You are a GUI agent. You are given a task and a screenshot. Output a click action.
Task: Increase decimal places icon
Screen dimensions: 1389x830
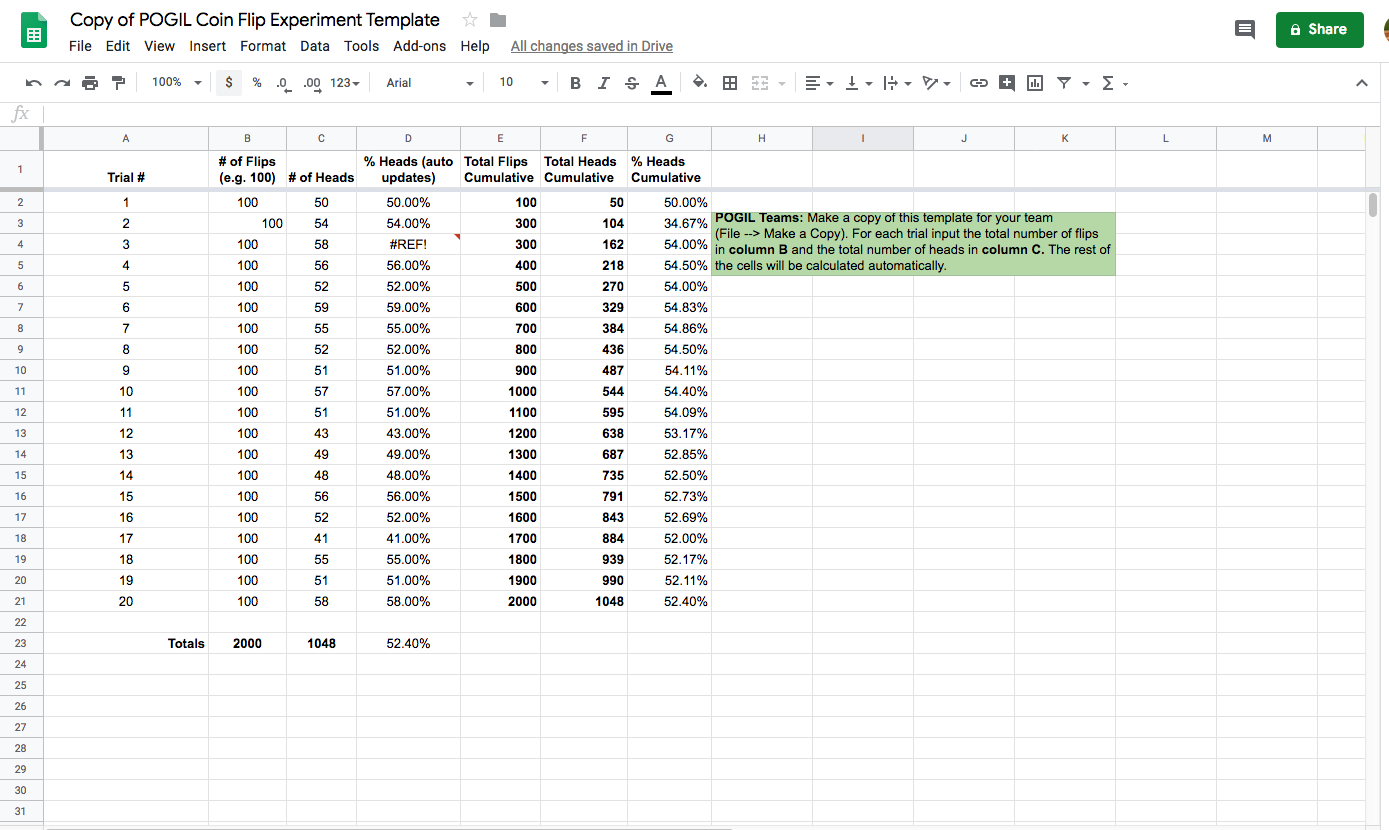click(311, 83)
